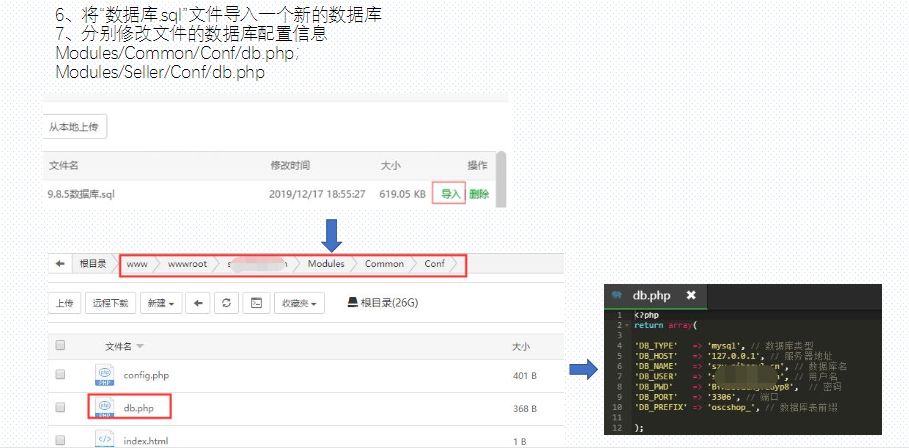Image resolution: width=909 pixels, height=448 pixels.
Task: Click the 'return array(' line in editor
Action: click(x=664, y=326)
